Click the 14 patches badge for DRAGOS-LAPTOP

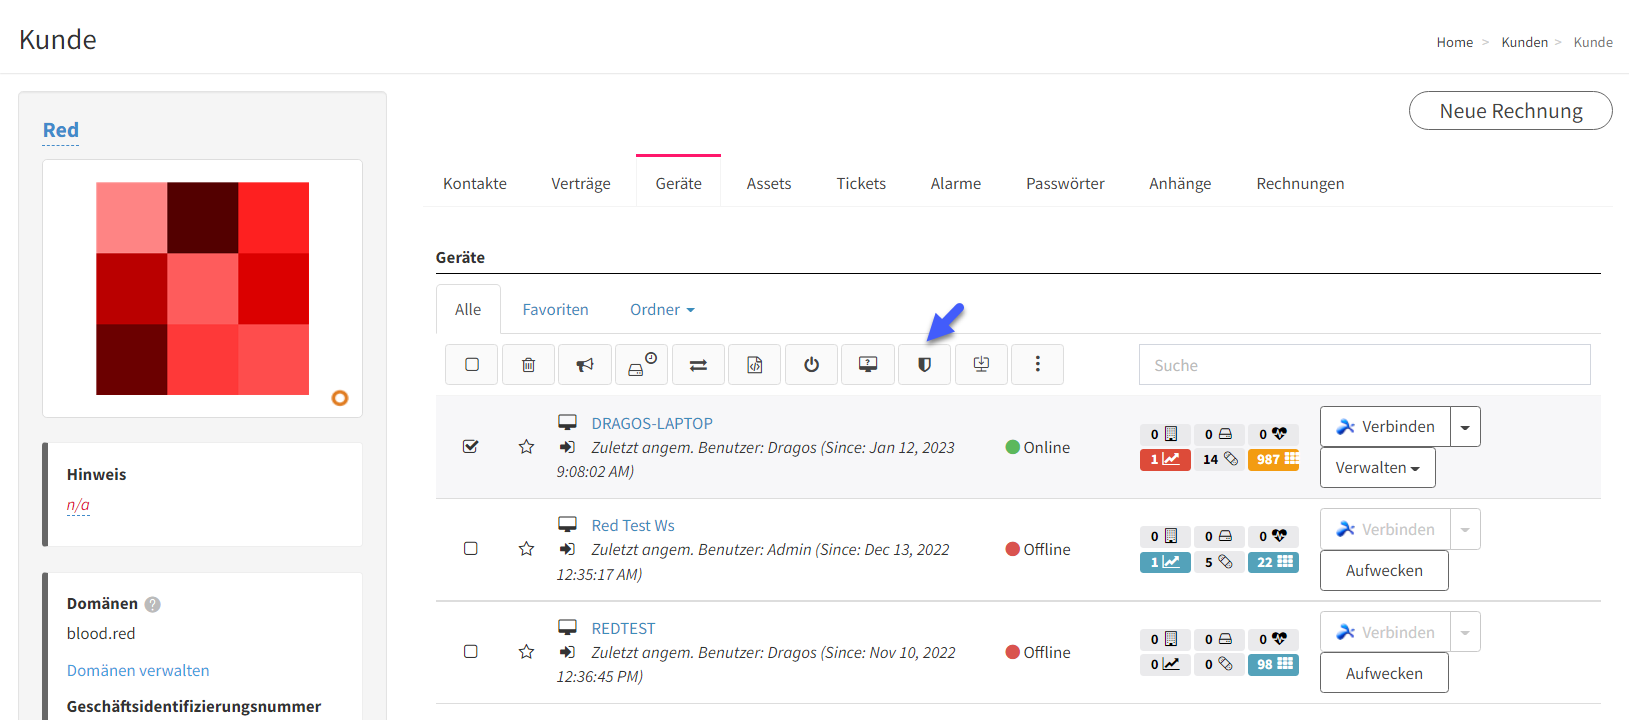[x=1219, y=459]
